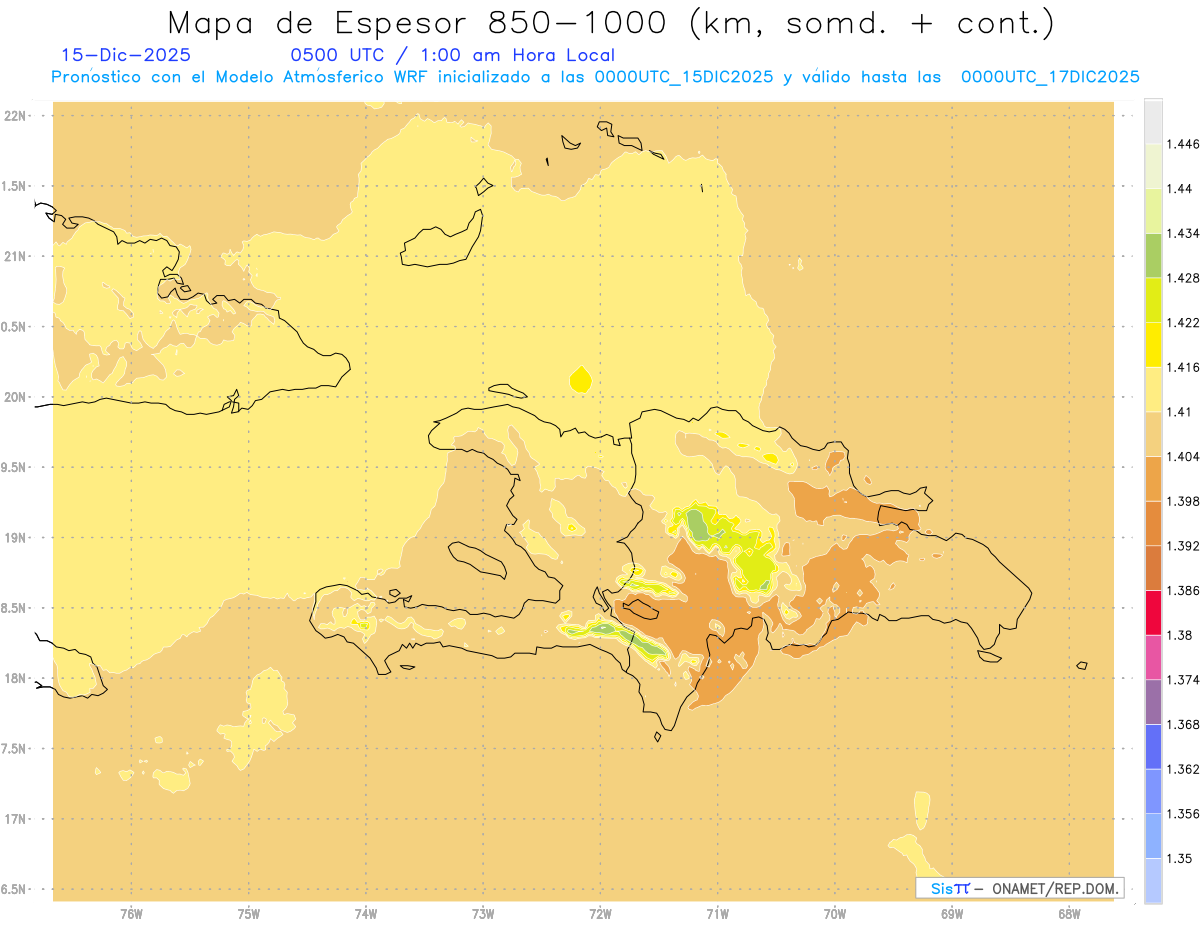Click the 21N latitude axis label

click(x=16, y=256)
